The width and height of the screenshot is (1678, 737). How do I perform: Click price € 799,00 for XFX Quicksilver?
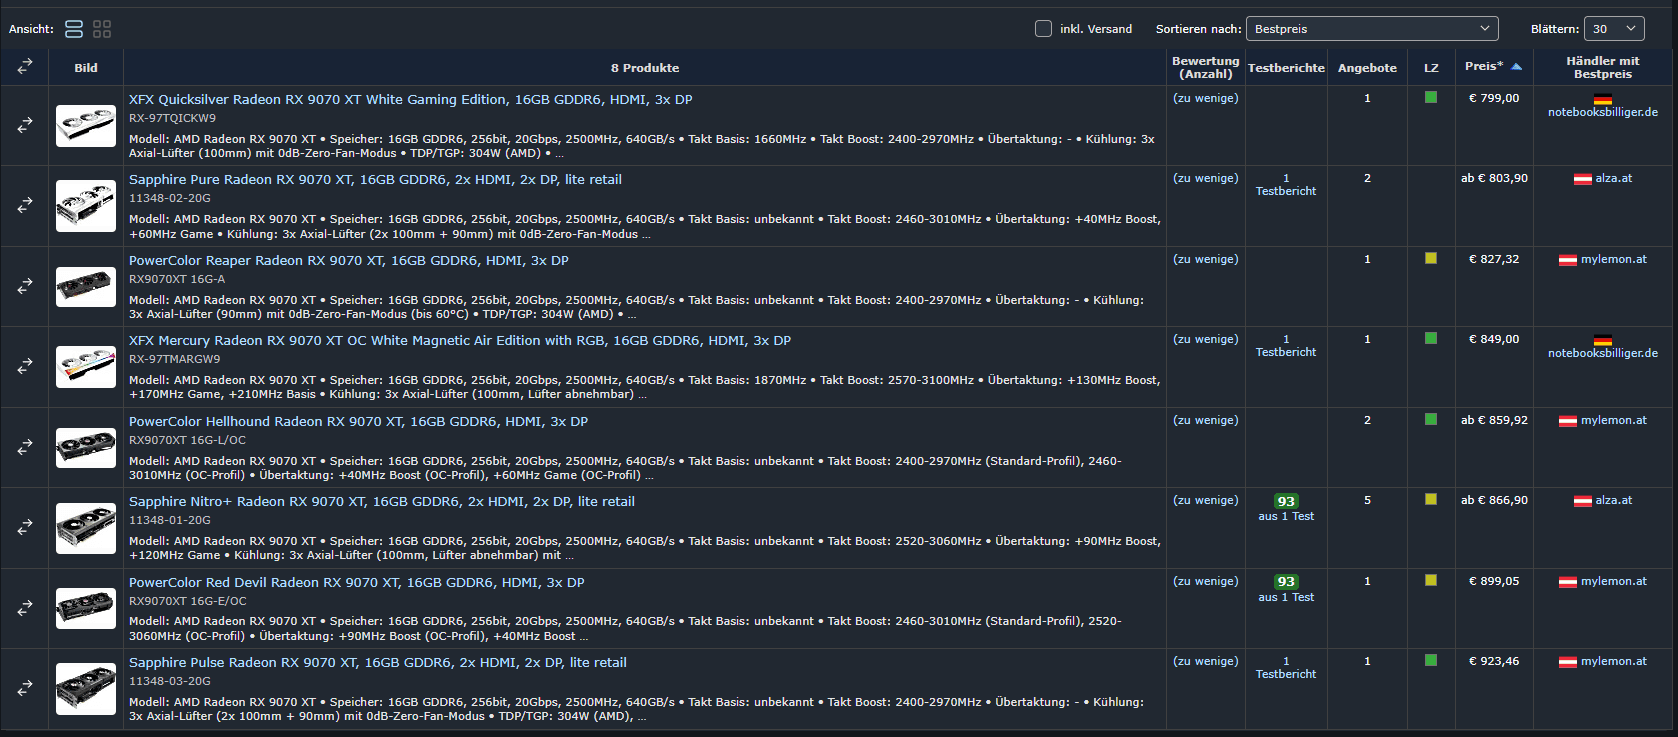1494,98
